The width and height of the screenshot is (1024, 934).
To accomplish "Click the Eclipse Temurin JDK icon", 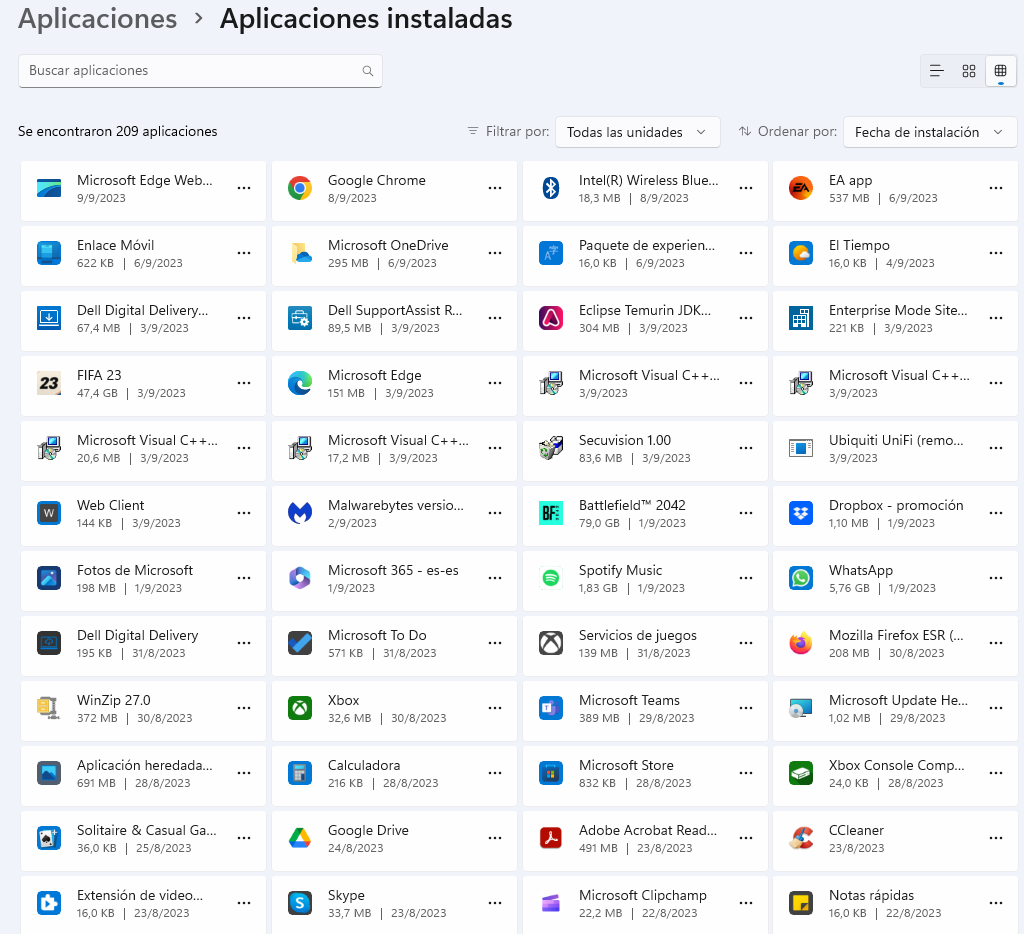I will click(x=551, y=318).
